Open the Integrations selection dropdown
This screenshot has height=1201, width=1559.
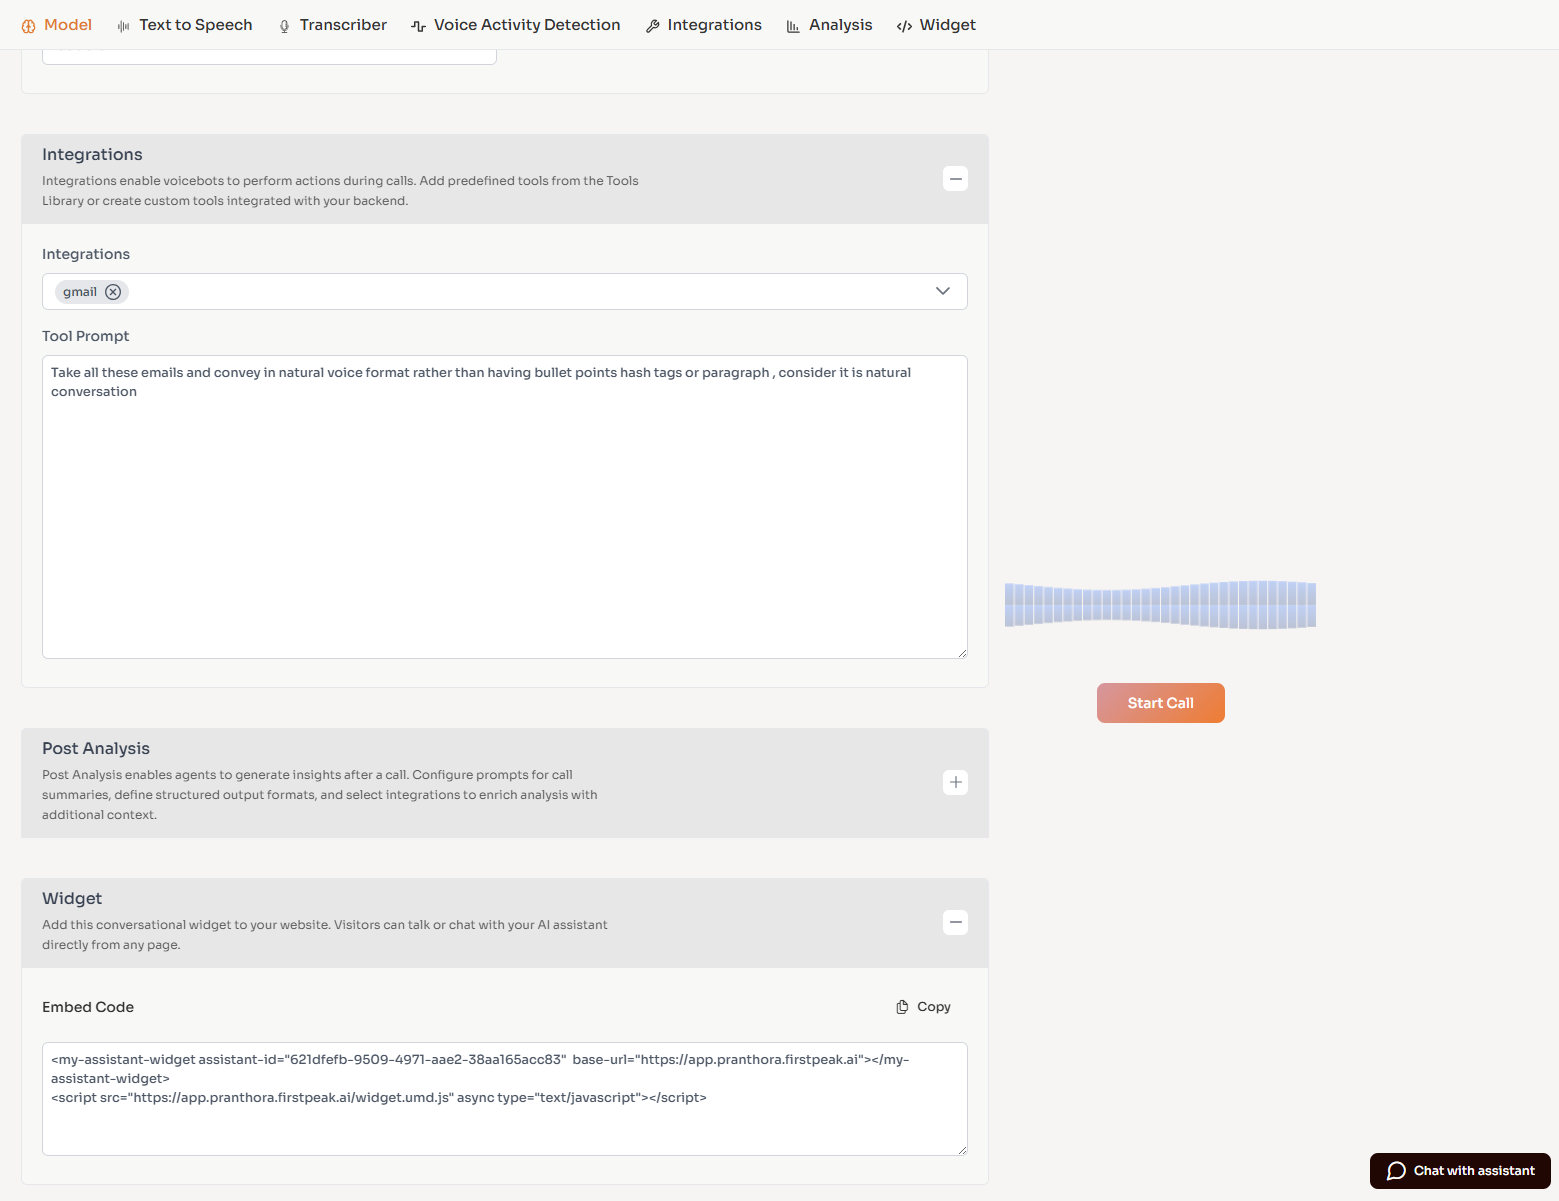[942, 291]
